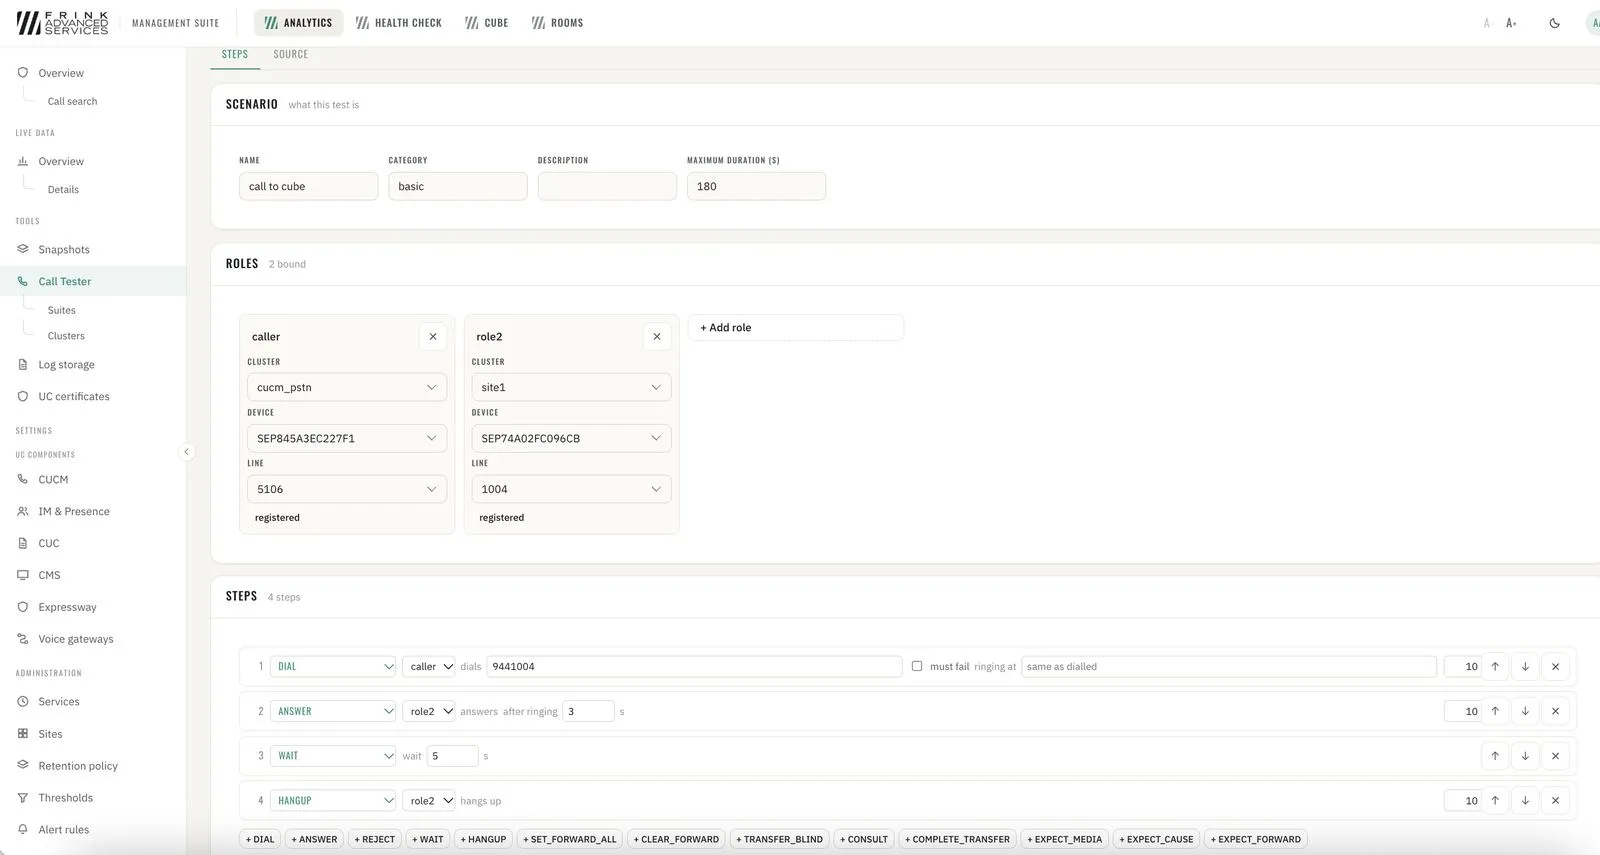Delete the HANGUP step
The image size is (1600, 855).
[1555, 801]
